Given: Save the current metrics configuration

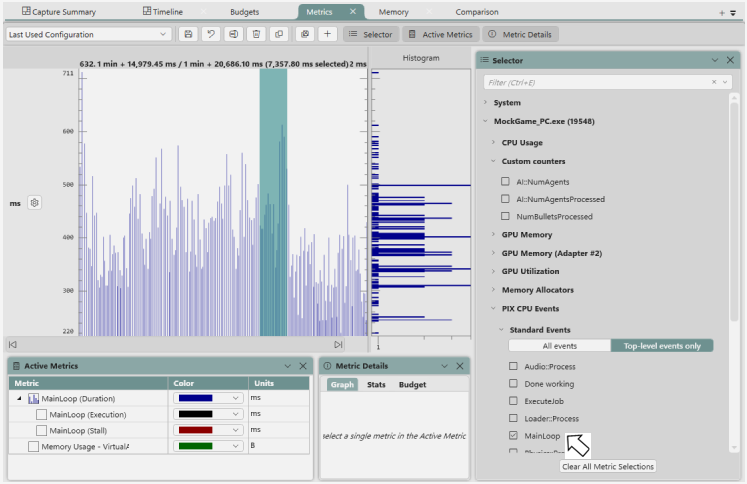Looking at the screenshot, I should coord(188,34).
